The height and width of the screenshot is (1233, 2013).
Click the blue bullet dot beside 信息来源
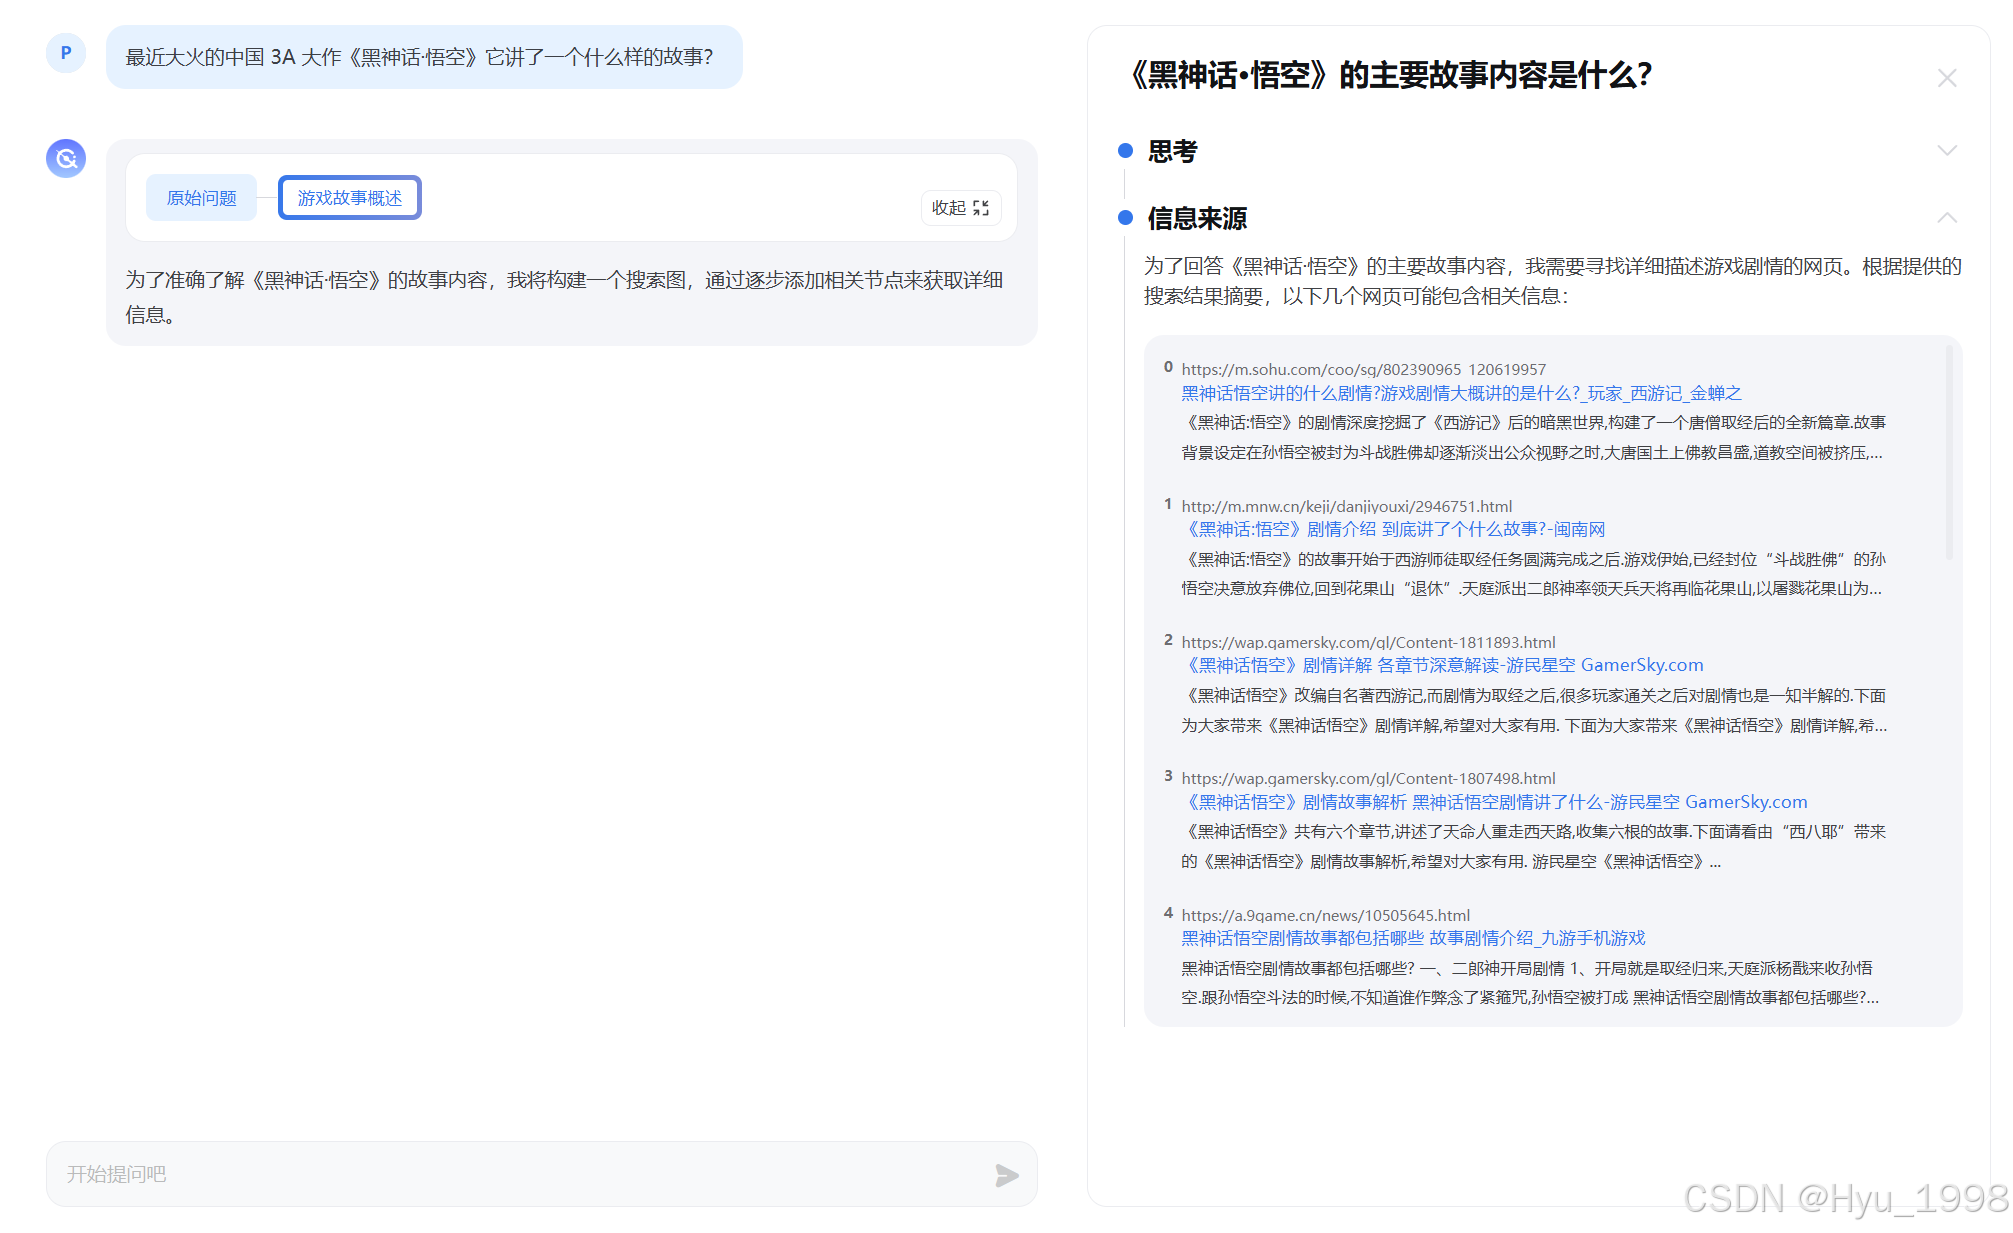(x=1125, y=218)
